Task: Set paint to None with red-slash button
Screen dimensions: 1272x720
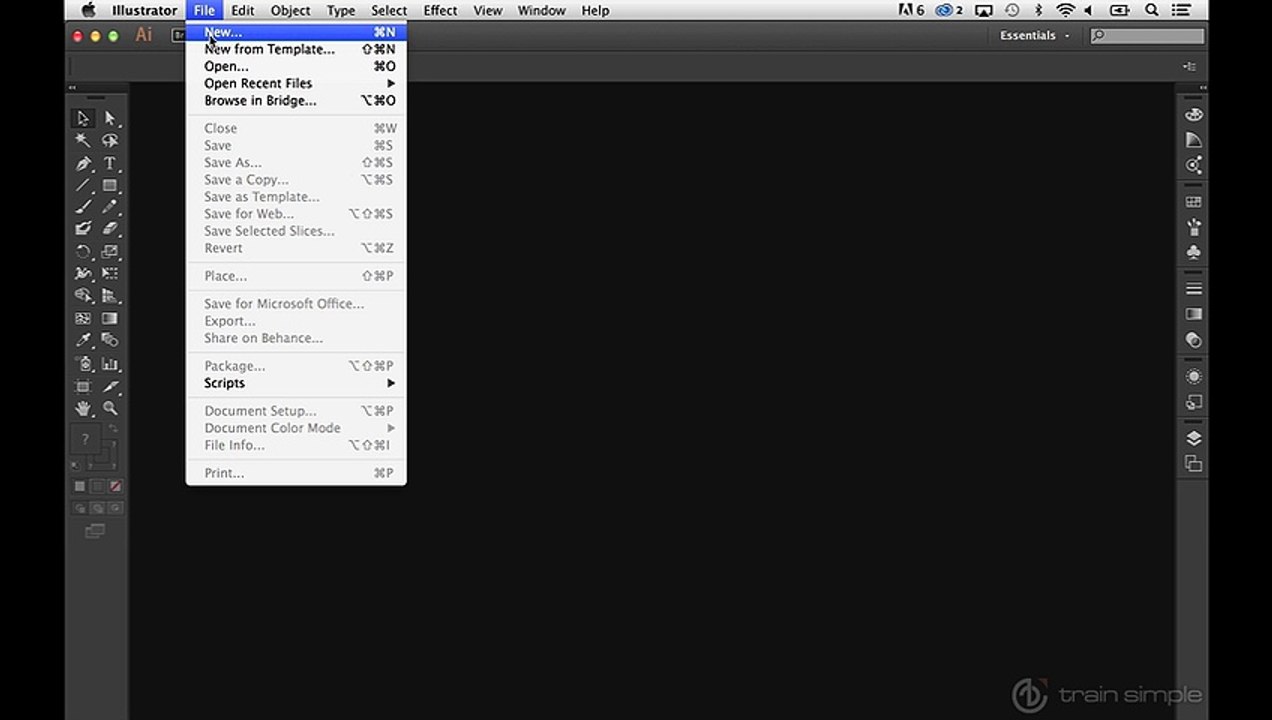Action: pyautogui.click(x=115, y=487)
